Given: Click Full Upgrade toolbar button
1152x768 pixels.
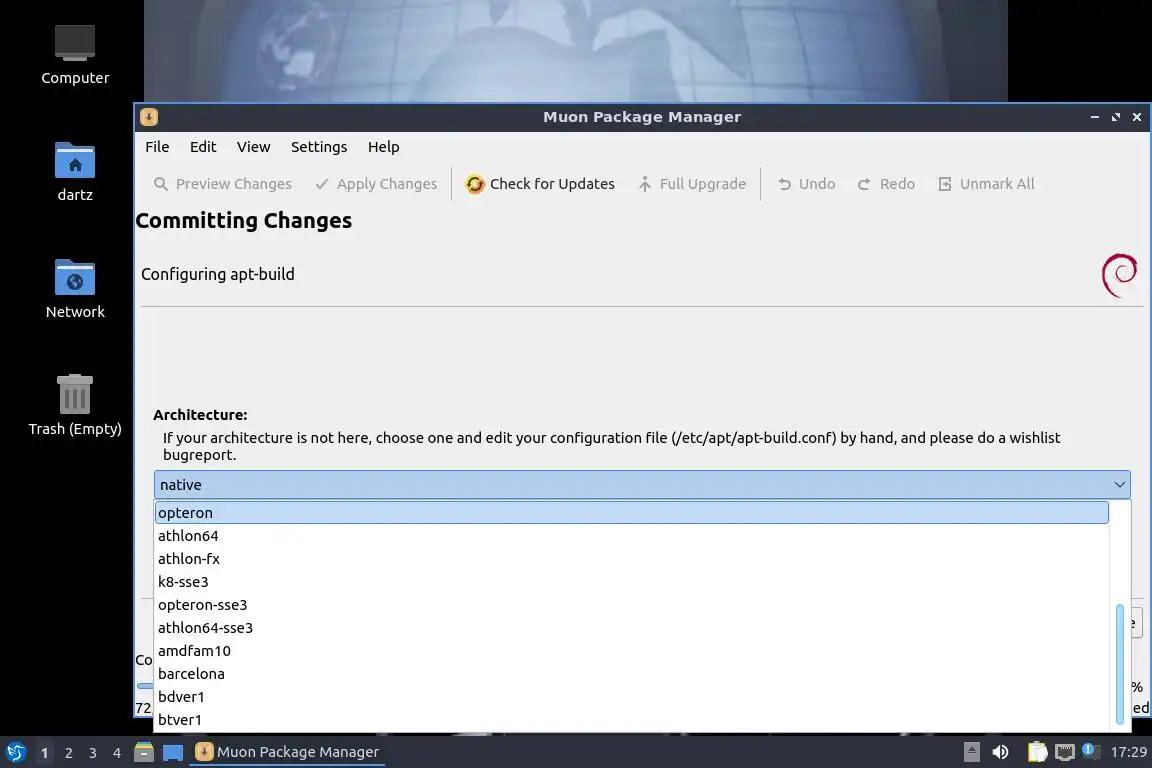Looking at the screenshot, I should tap(691, 184).
